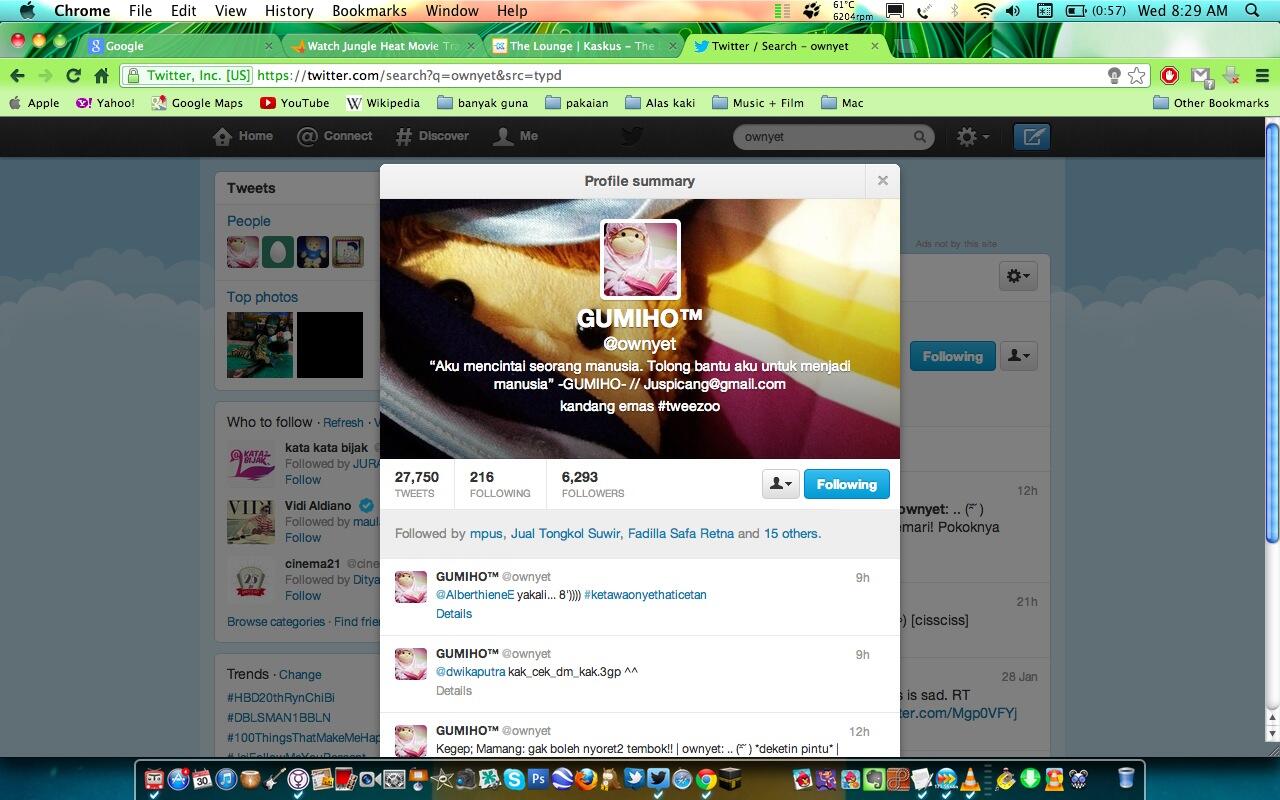Click the GUMIHO profile avatar in the summary
1280x800 pixels.
coord(640,259)
